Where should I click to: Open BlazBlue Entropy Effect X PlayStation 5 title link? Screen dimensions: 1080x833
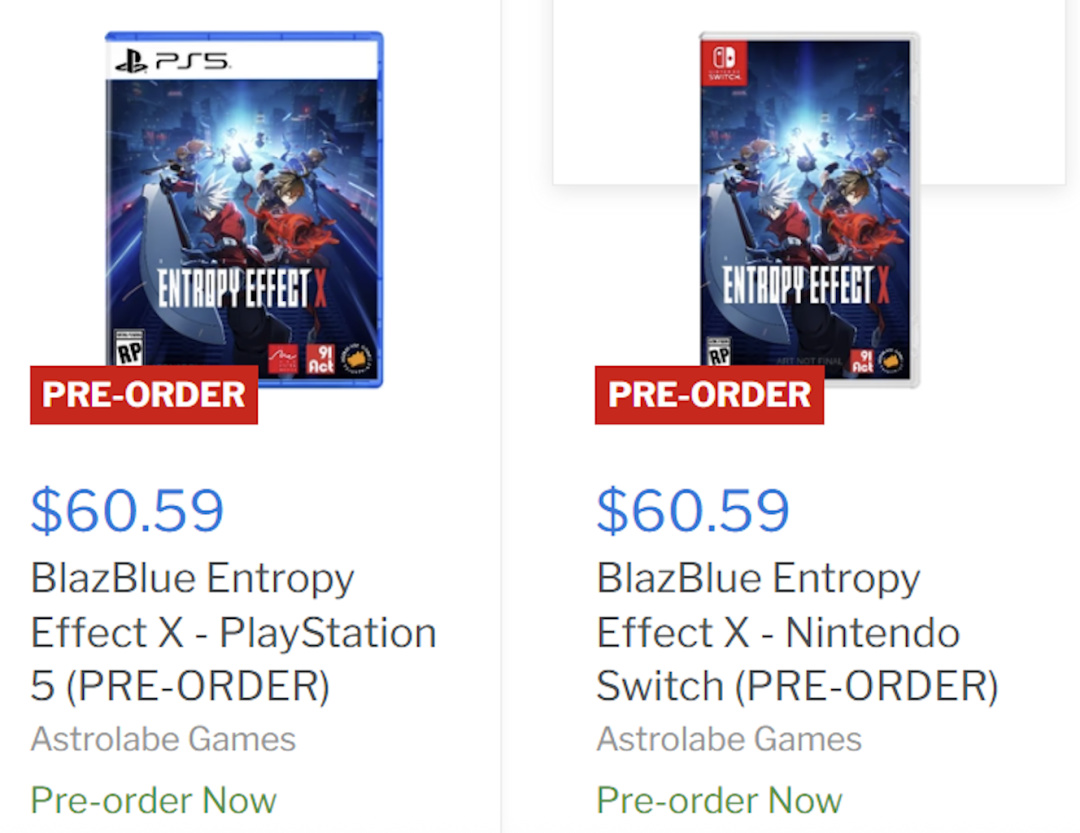point(233,632)
